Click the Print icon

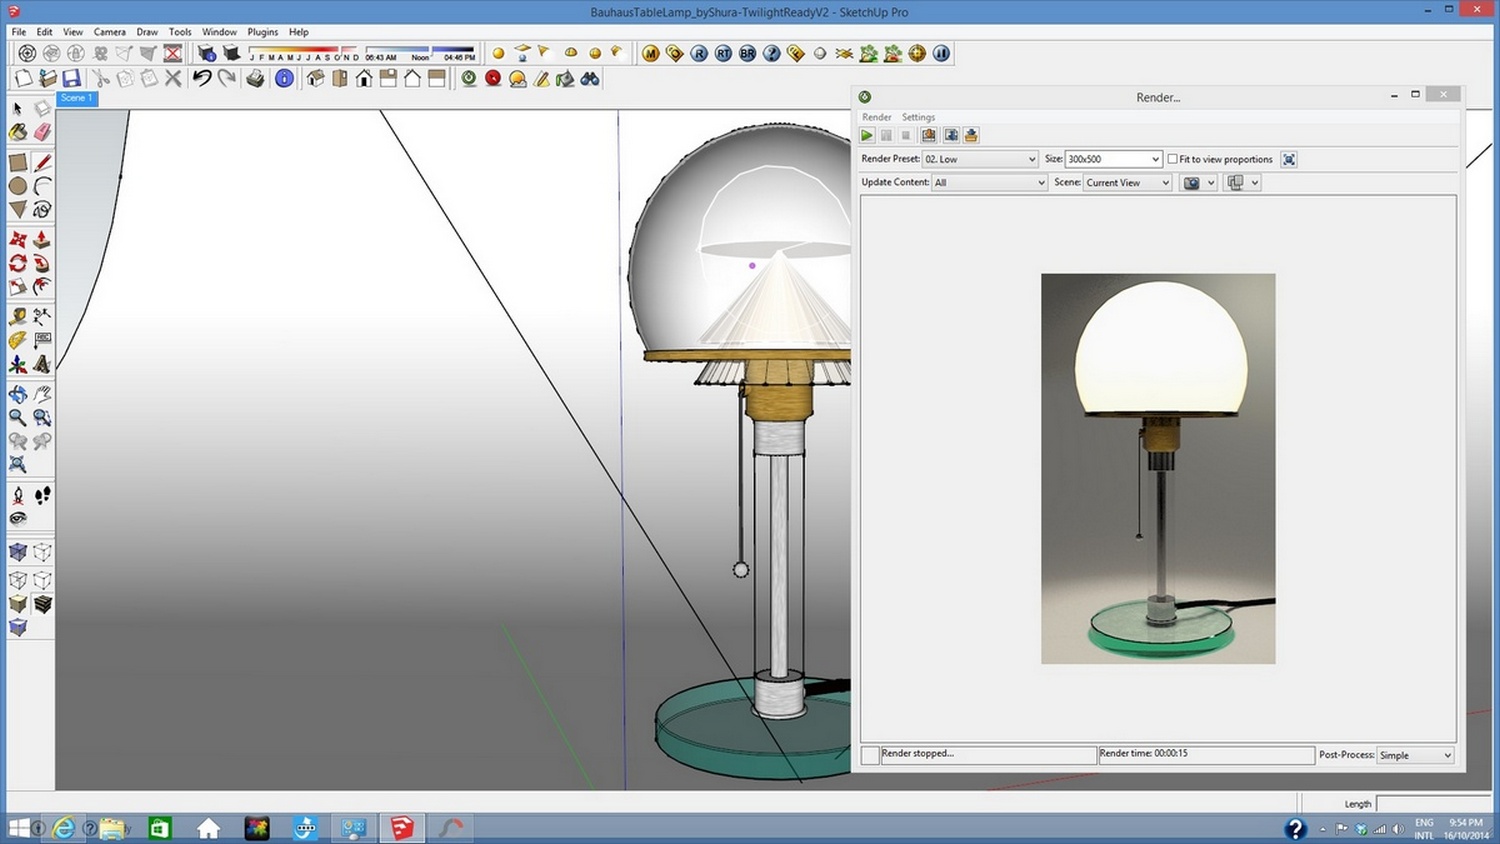point(256,78)
